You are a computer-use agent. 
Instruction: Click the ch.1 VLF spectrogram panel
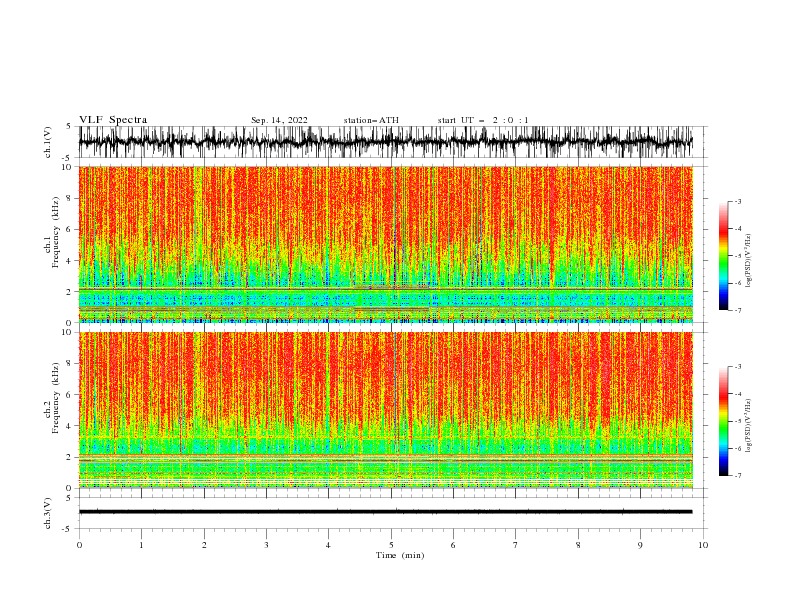point(385,244)
